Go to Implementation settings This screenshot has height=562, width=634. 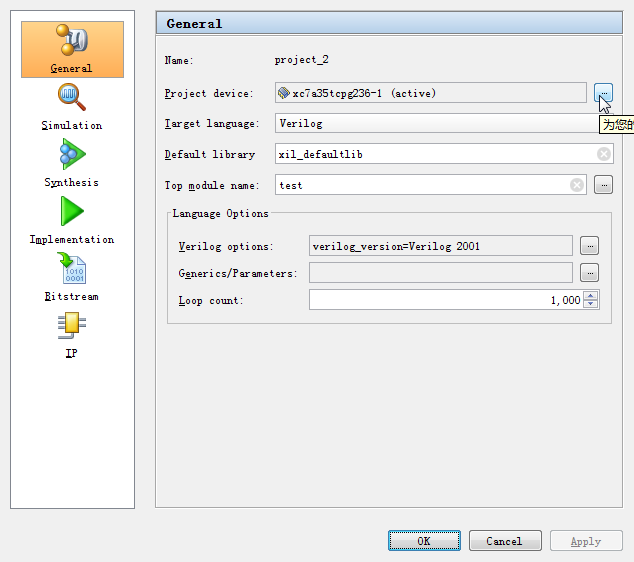click(72, 220)
